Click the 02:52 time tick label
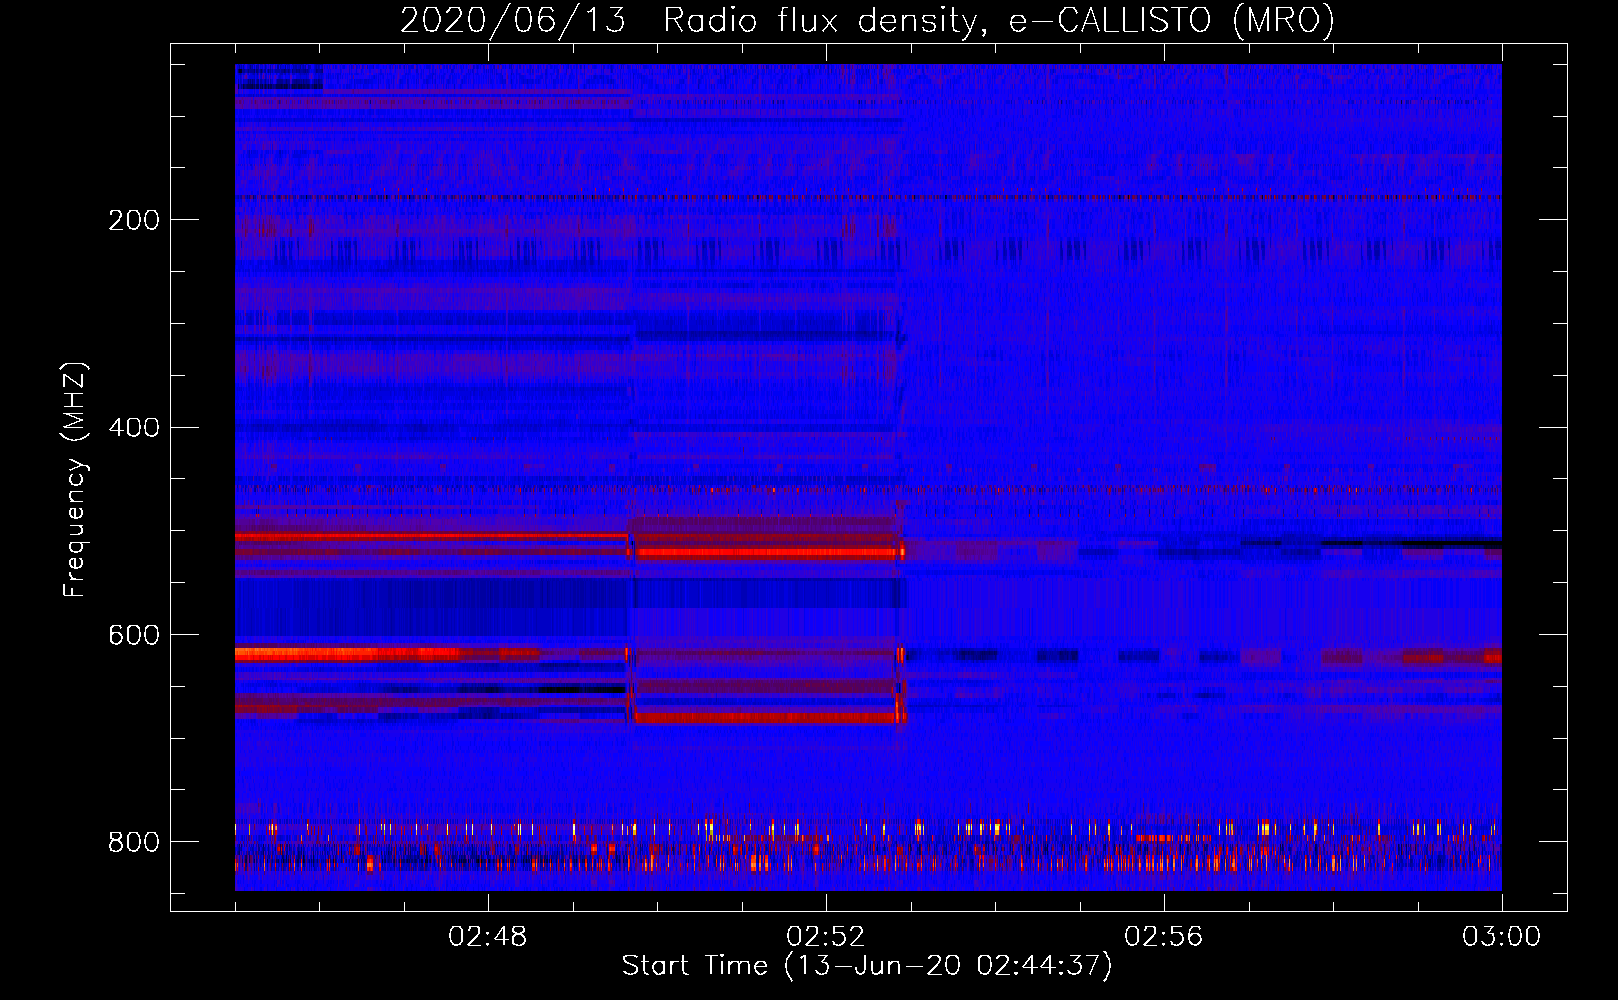The width and height of the screenshot is (1618, 1000). point(826,937)
